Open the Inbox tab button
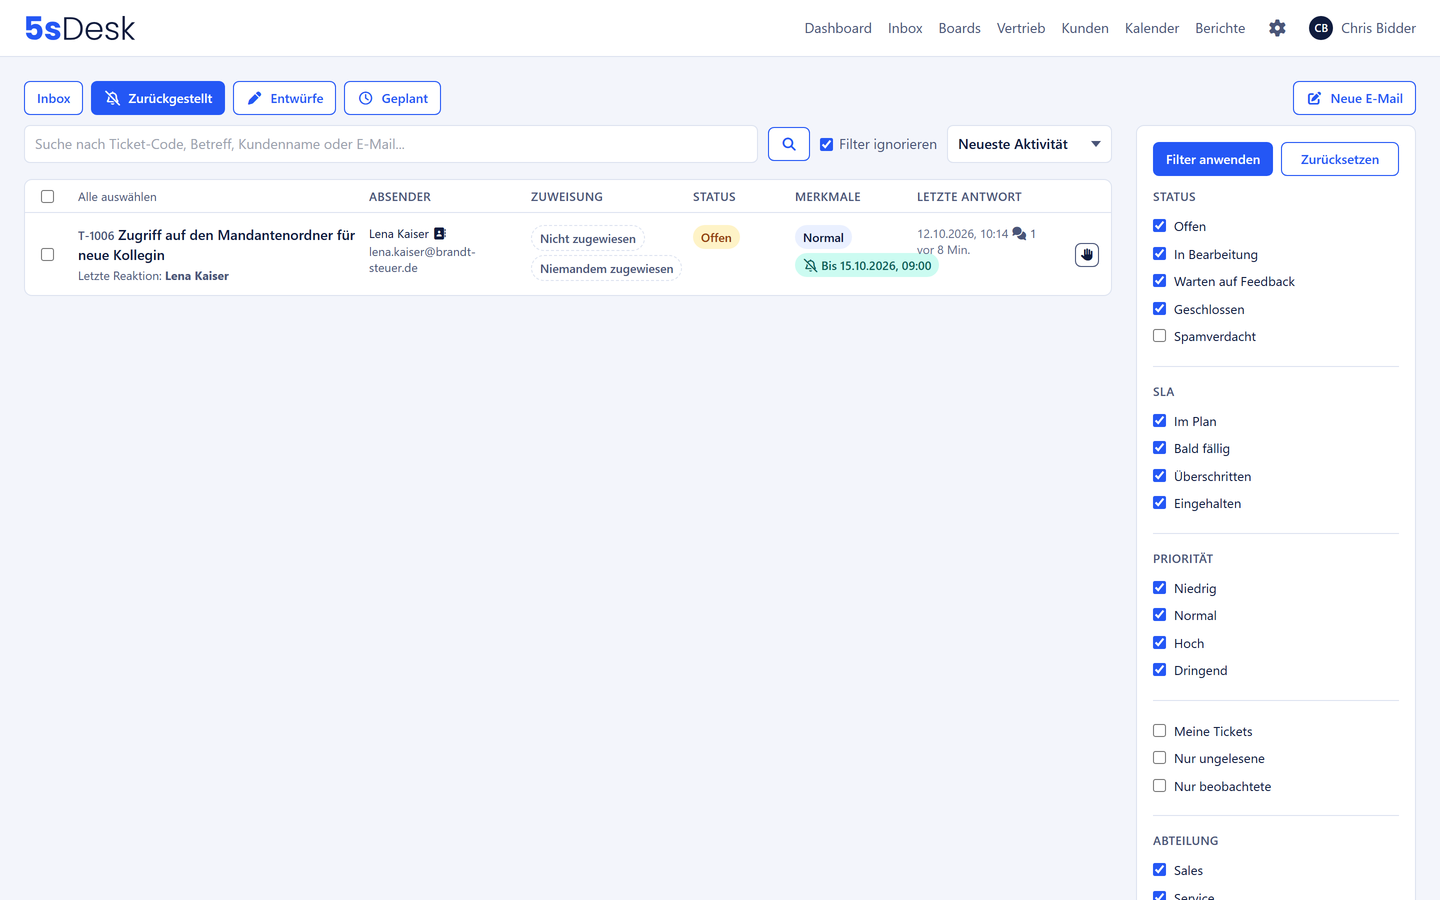The width and height of the screenshot is (1440, 900). (x=54, y=98)
